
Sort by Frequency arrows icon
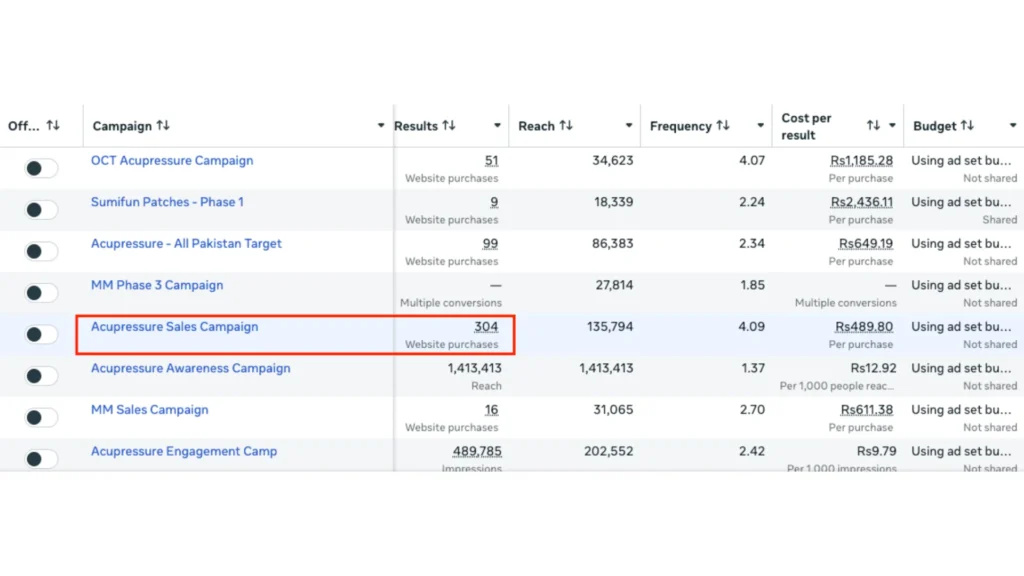coord(722,125)
